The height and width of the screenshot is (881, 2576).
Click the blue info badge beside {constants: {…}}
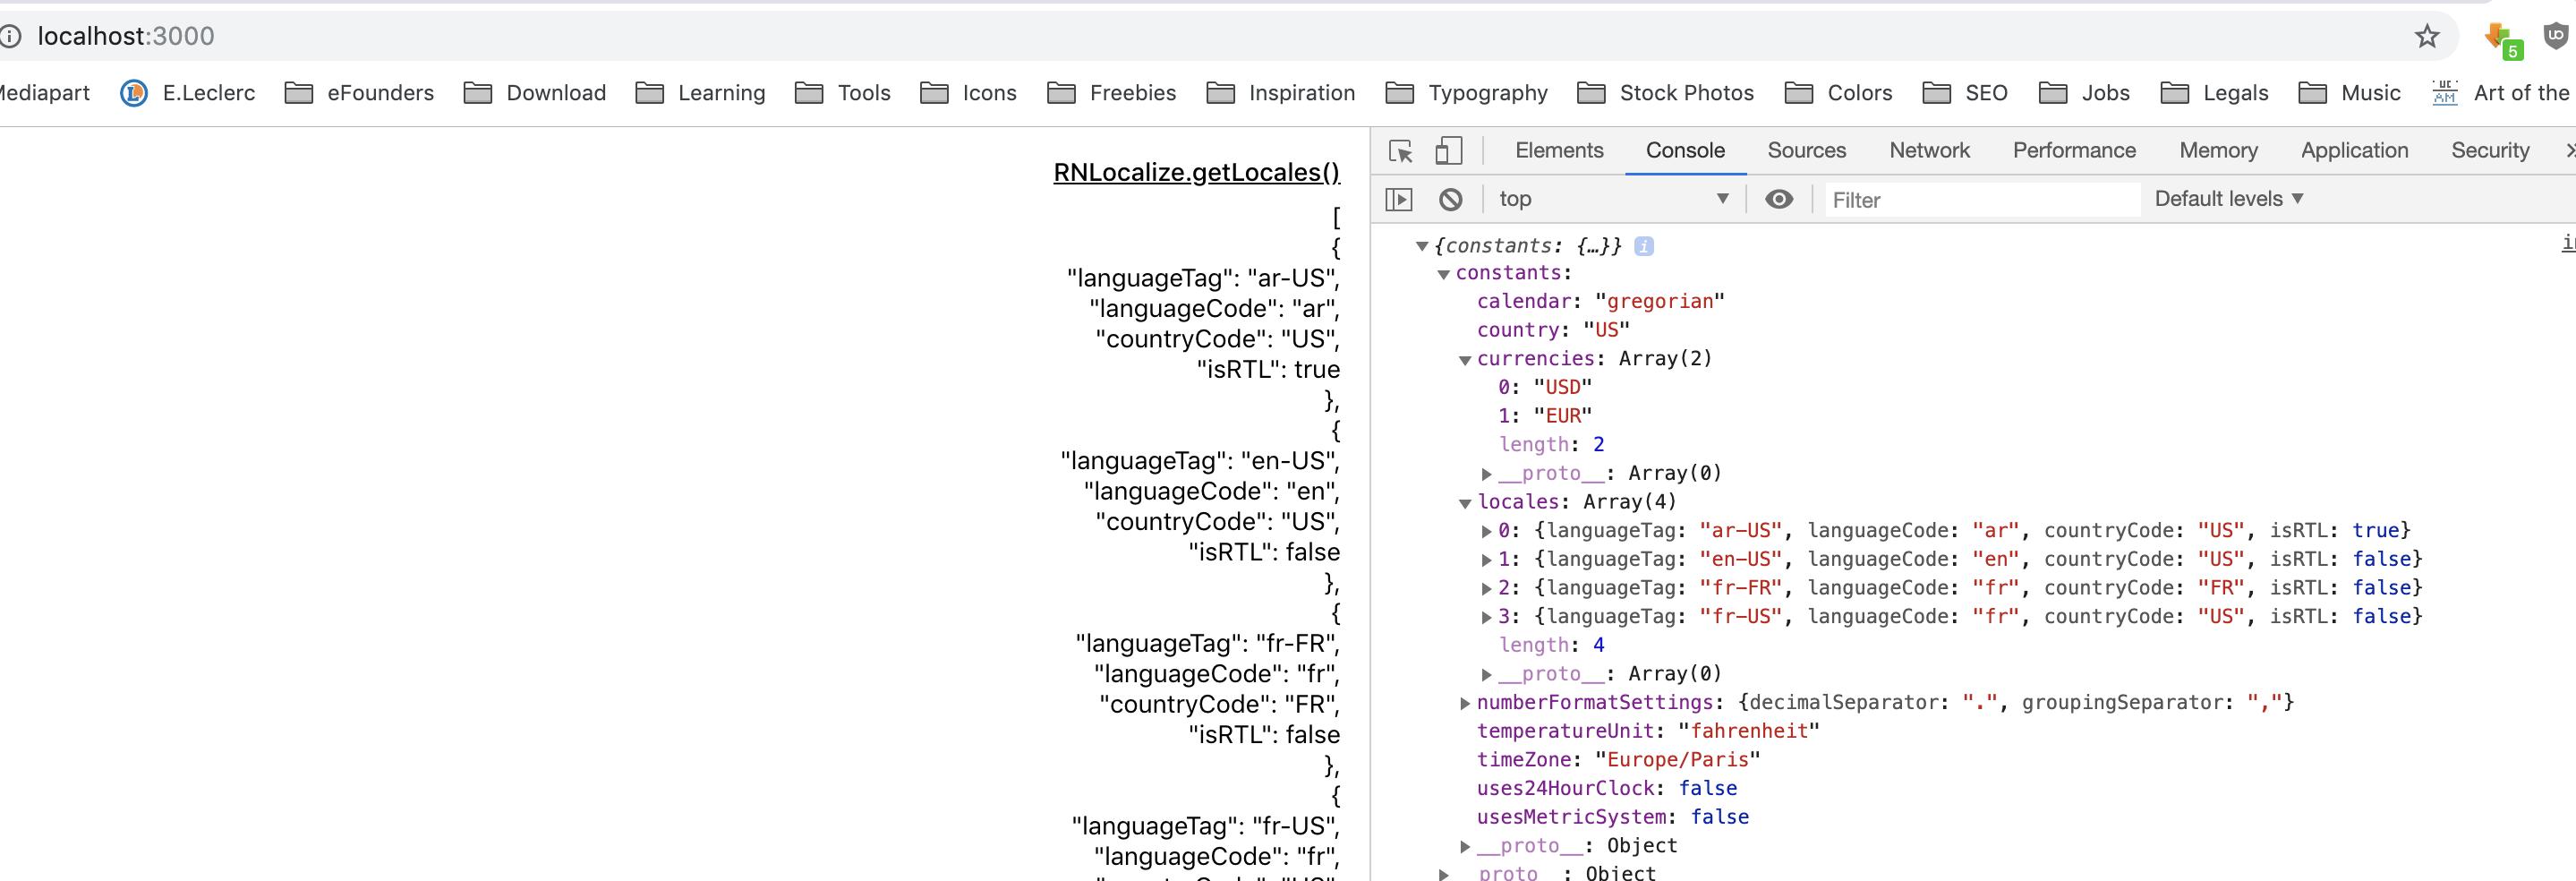point(1644,246)
